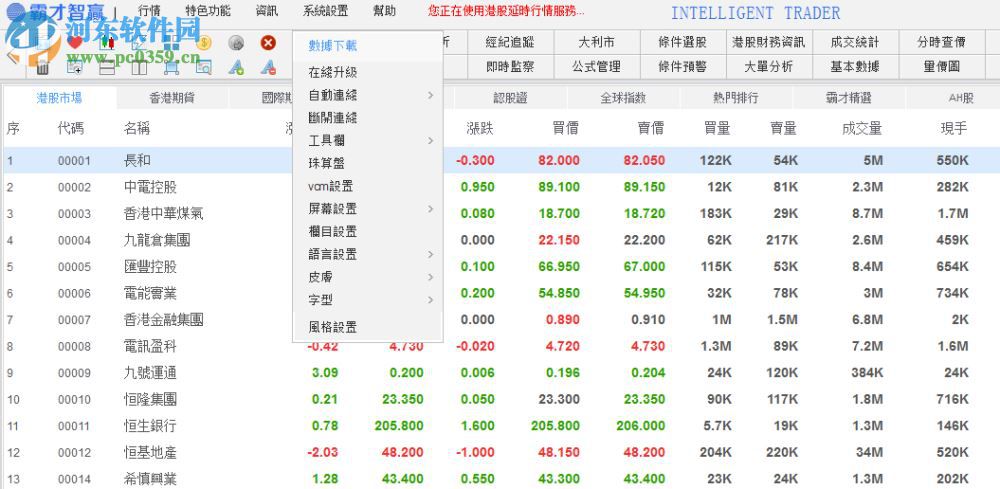Open 公式管理
Image resolution: width=1000 pixels, height=489 pixels.
point(596,66)
